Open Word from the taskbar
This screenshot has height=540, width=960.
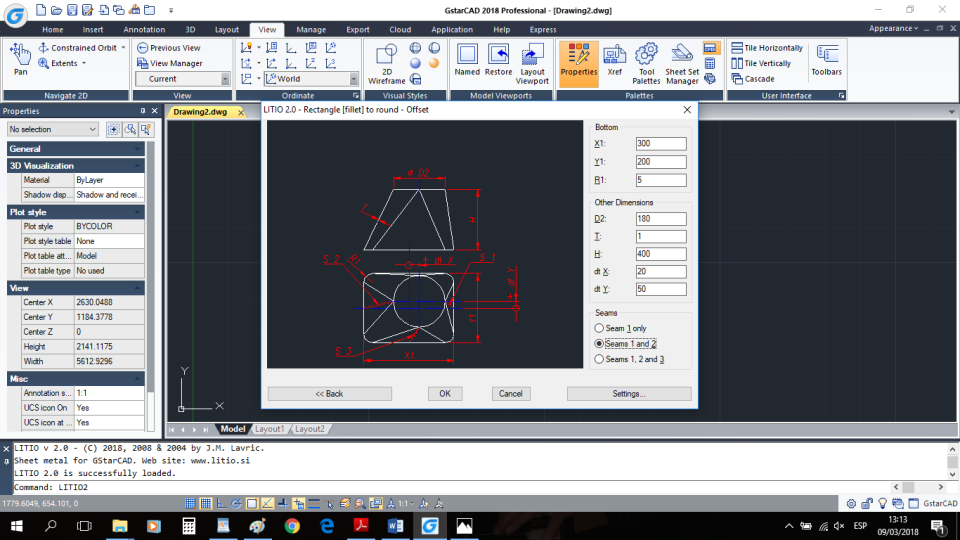coord(396,526)
